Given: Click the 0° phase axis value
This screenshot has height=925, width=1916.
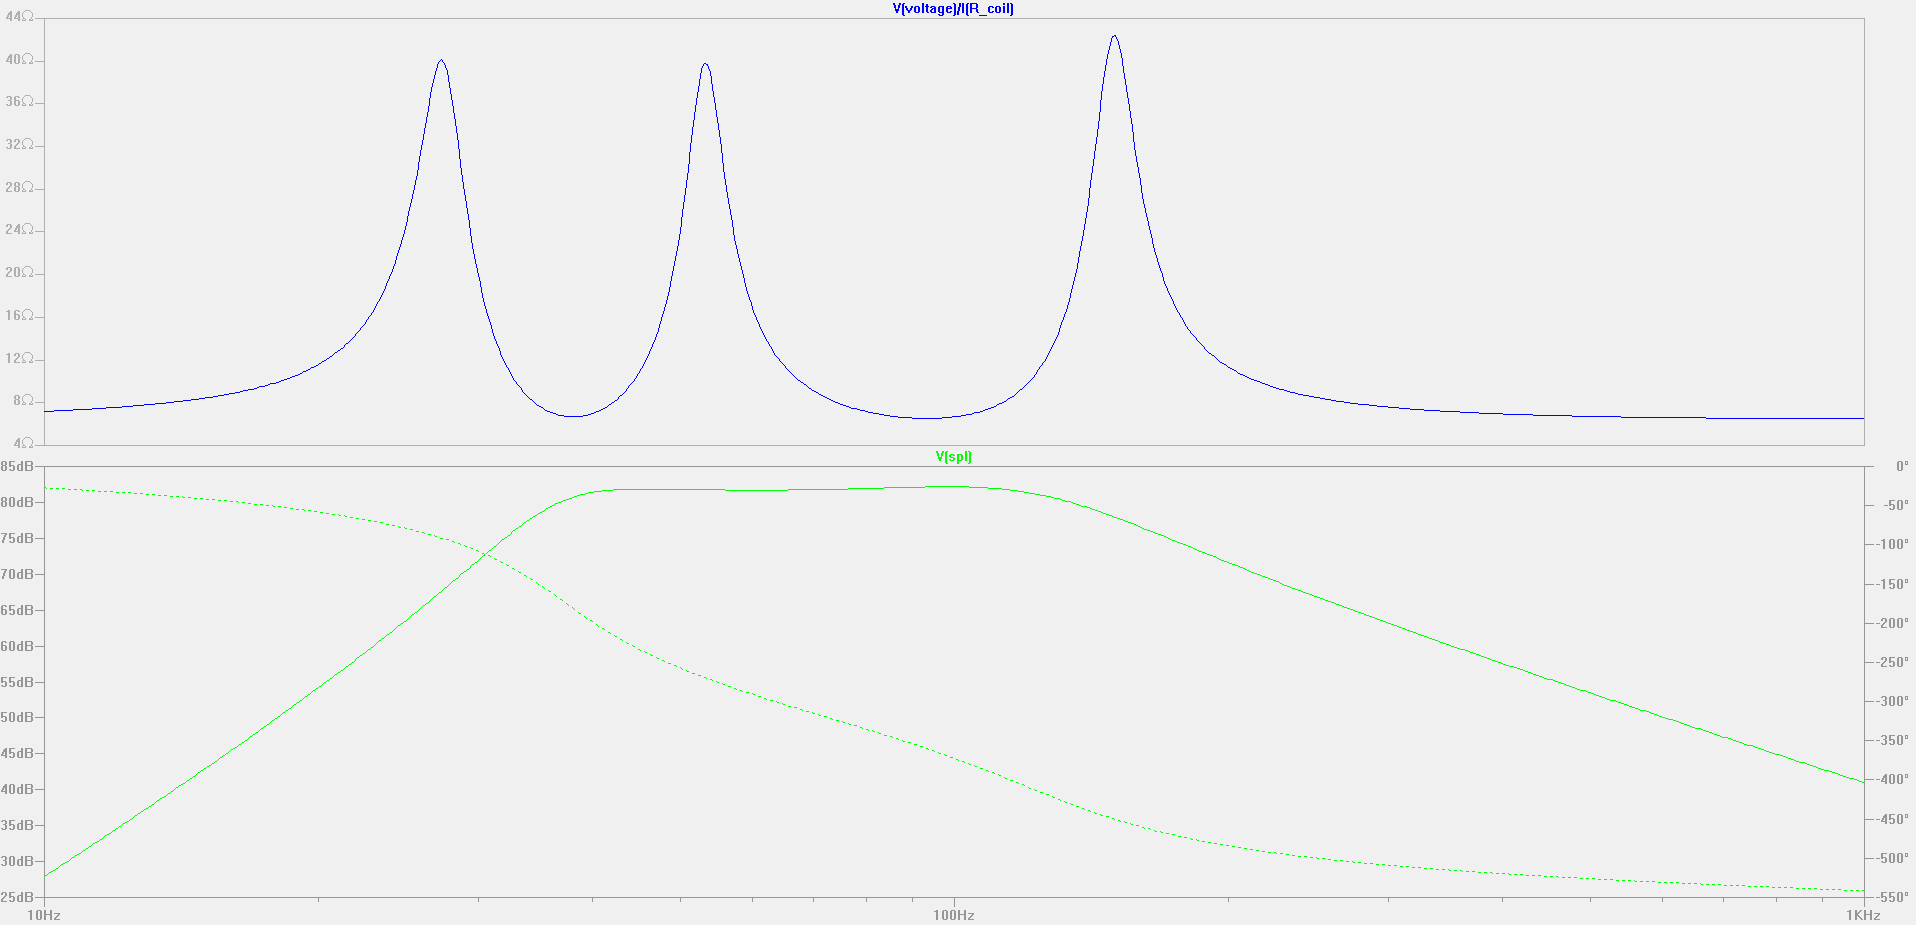Looking at the screenshot, I should point(1902,467).
